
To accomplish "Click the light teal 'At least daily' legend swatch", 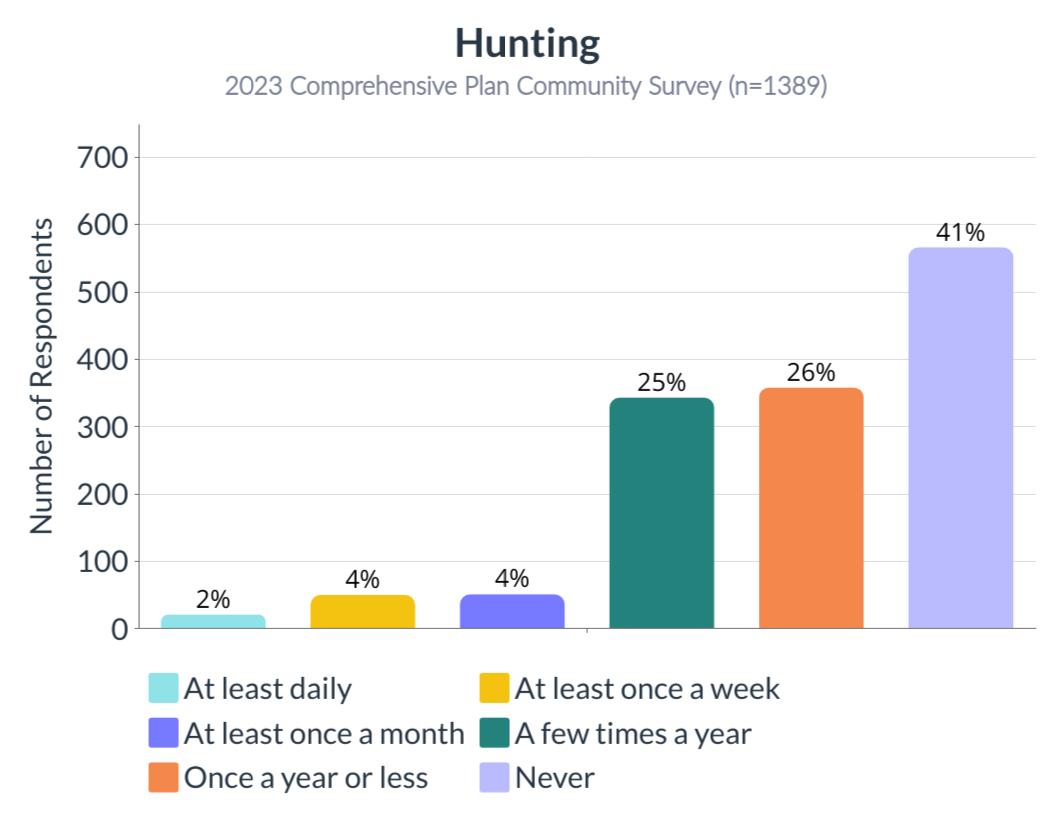I will click(163, 688).
